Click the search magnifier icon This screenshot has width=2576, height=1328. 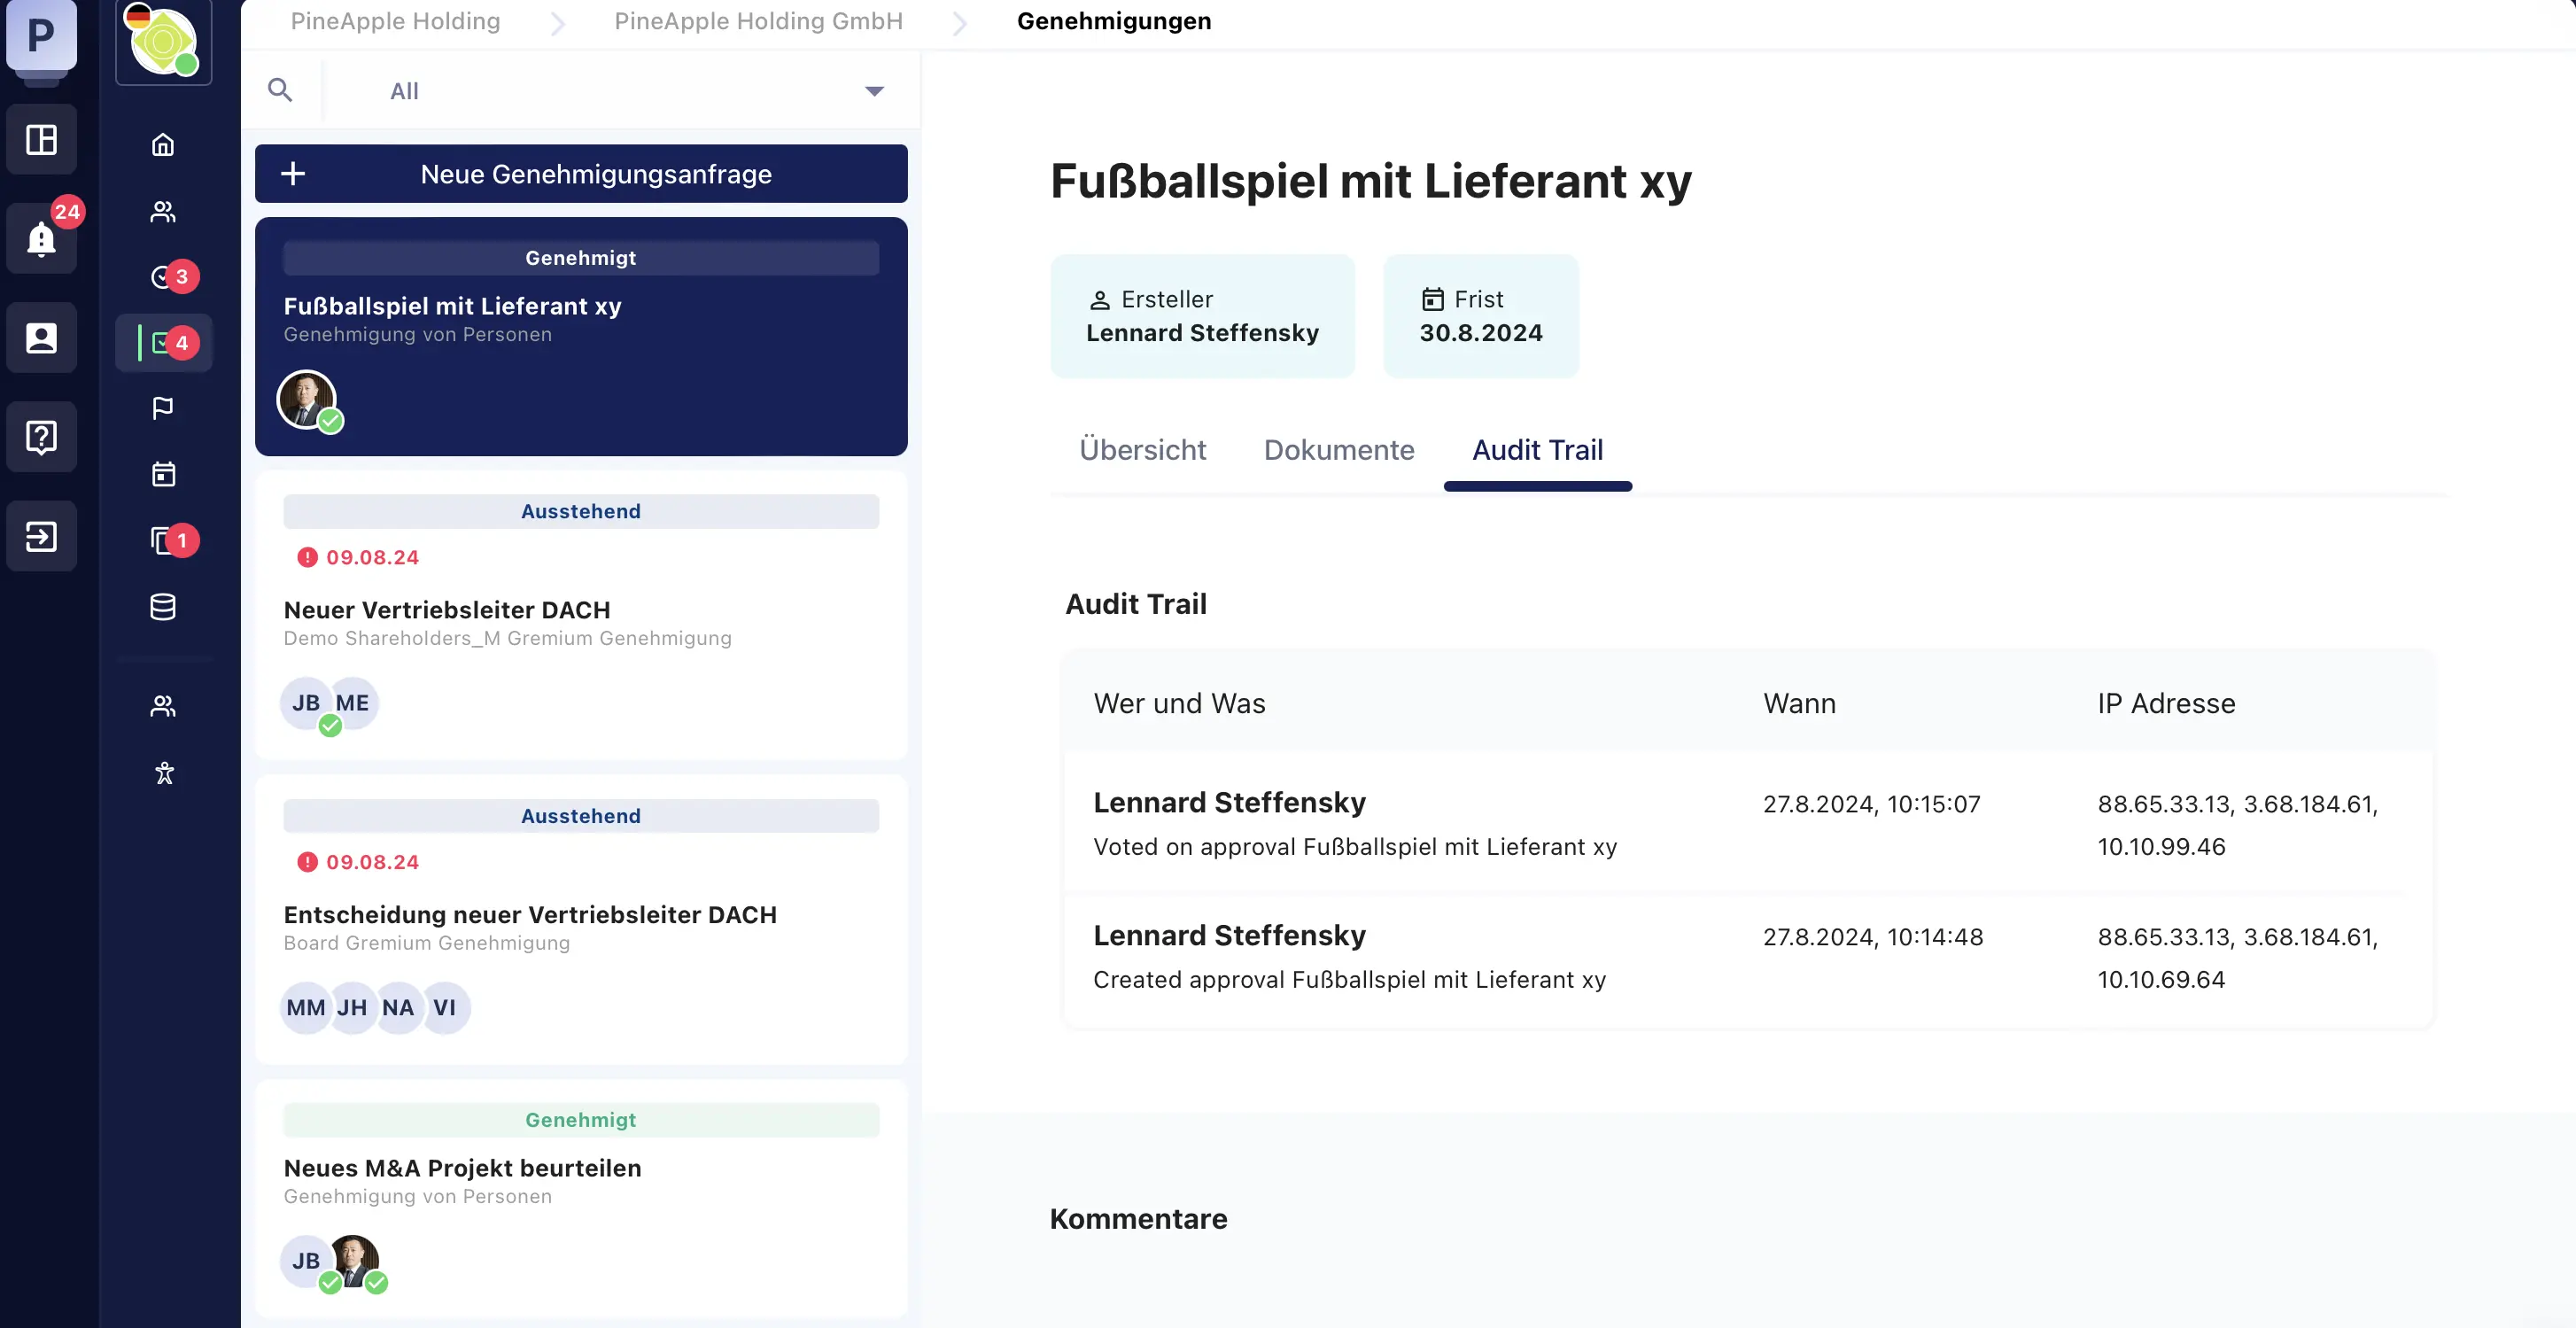point(280,90)
